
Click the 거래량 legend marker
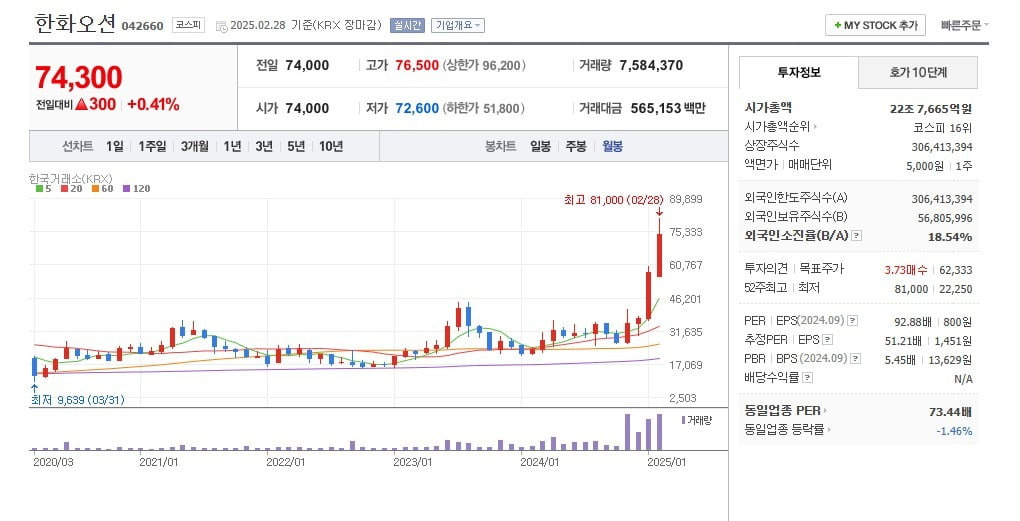pos(683,420)
